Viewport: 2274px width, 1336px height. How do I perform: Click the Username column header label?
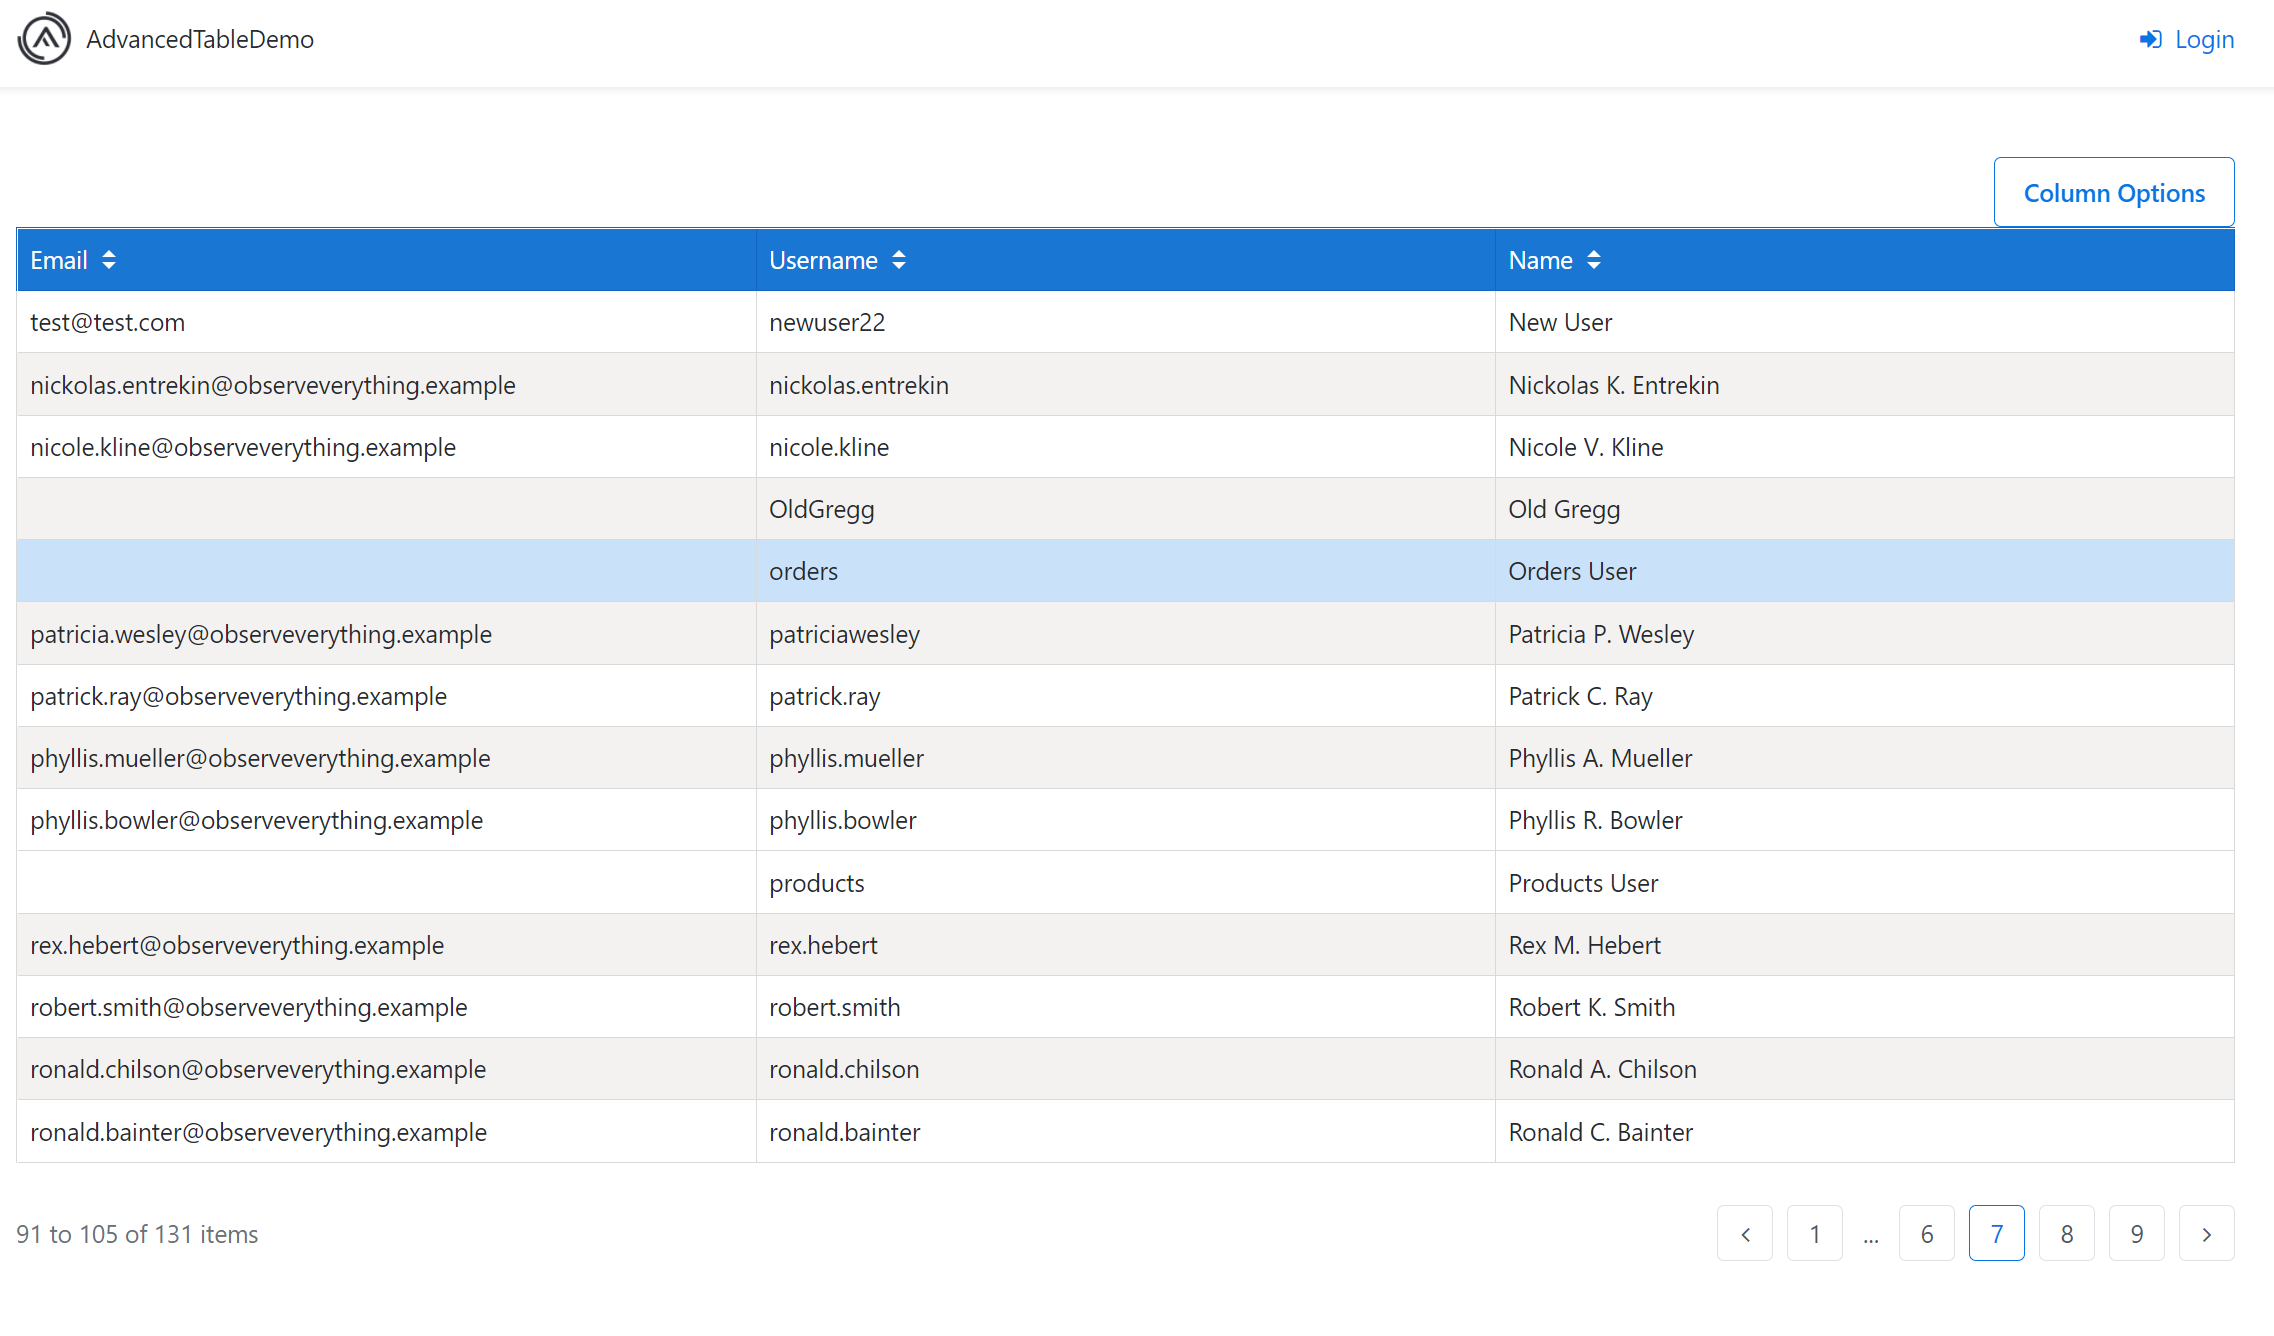[x=823, y=260]
